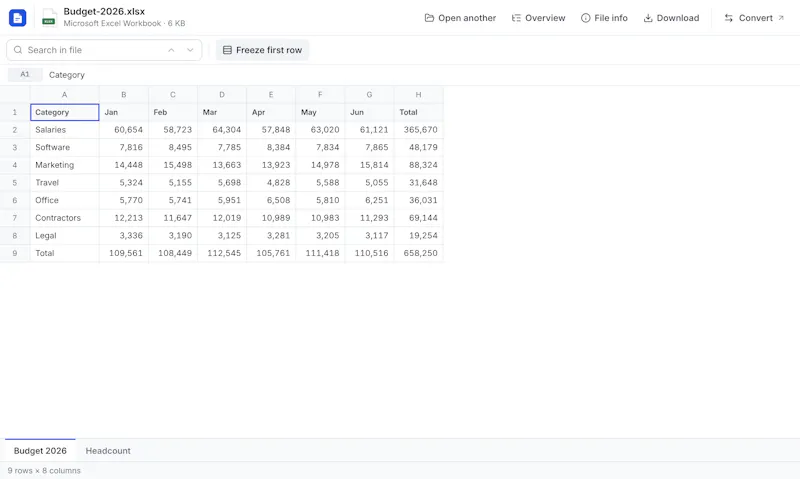Click the Salaries total 365,670

(x=418, y=130)
